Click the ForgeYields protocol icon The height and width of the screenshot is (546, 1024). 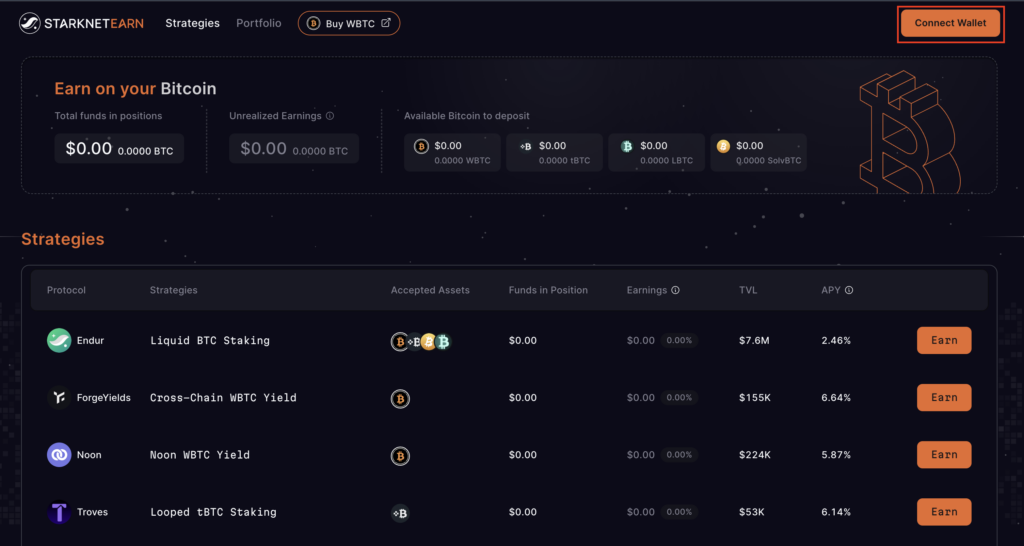59,398
